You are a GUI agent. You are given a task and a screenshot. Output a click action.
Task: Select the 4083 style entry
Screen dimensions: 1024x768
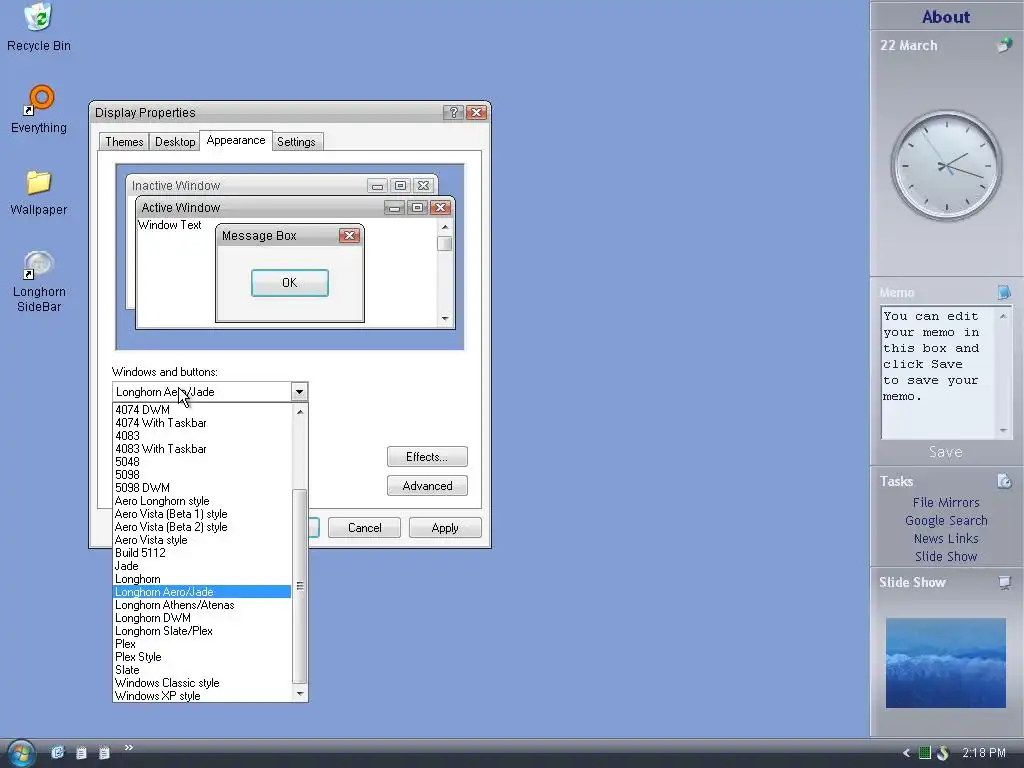202,436
